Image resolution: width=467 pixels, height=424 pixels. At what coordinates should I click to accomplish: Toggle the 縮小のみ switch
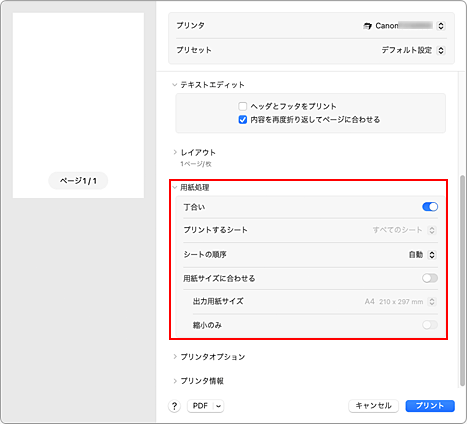(x=430, y=325)
